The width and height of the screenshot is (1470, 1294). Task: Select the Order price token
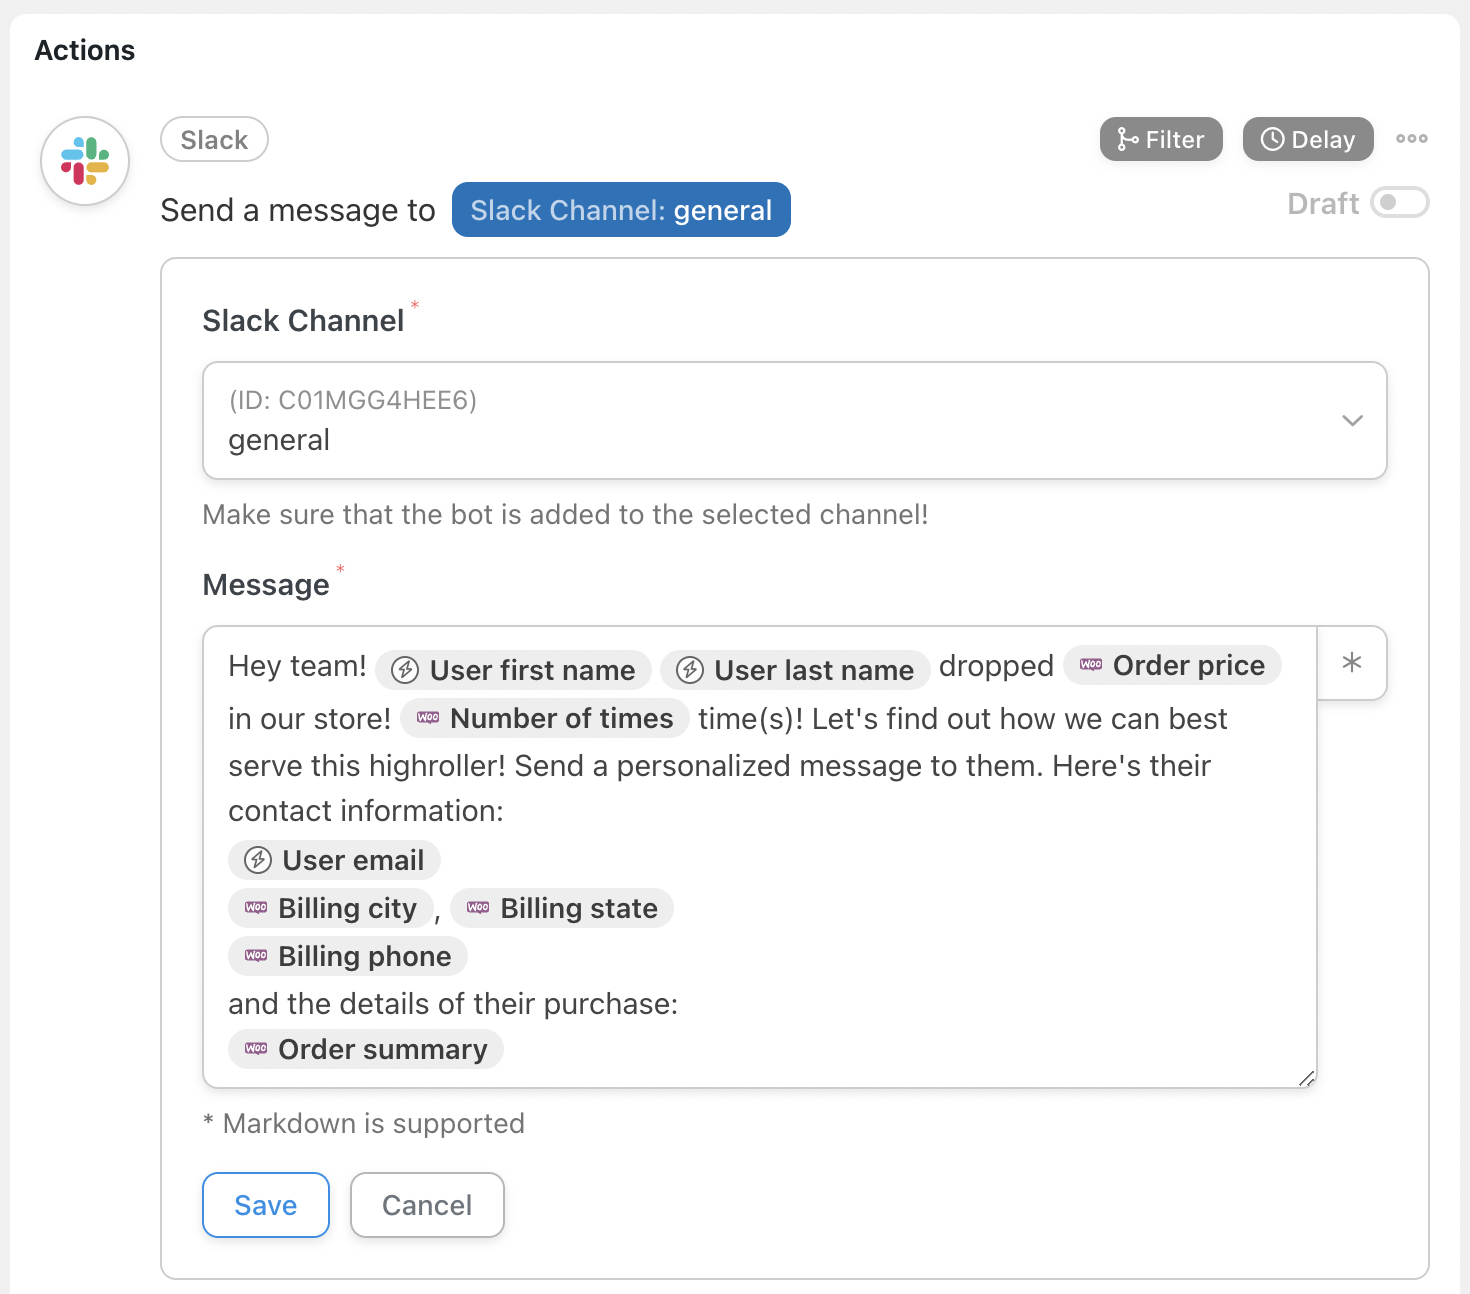coord(1172,665)
